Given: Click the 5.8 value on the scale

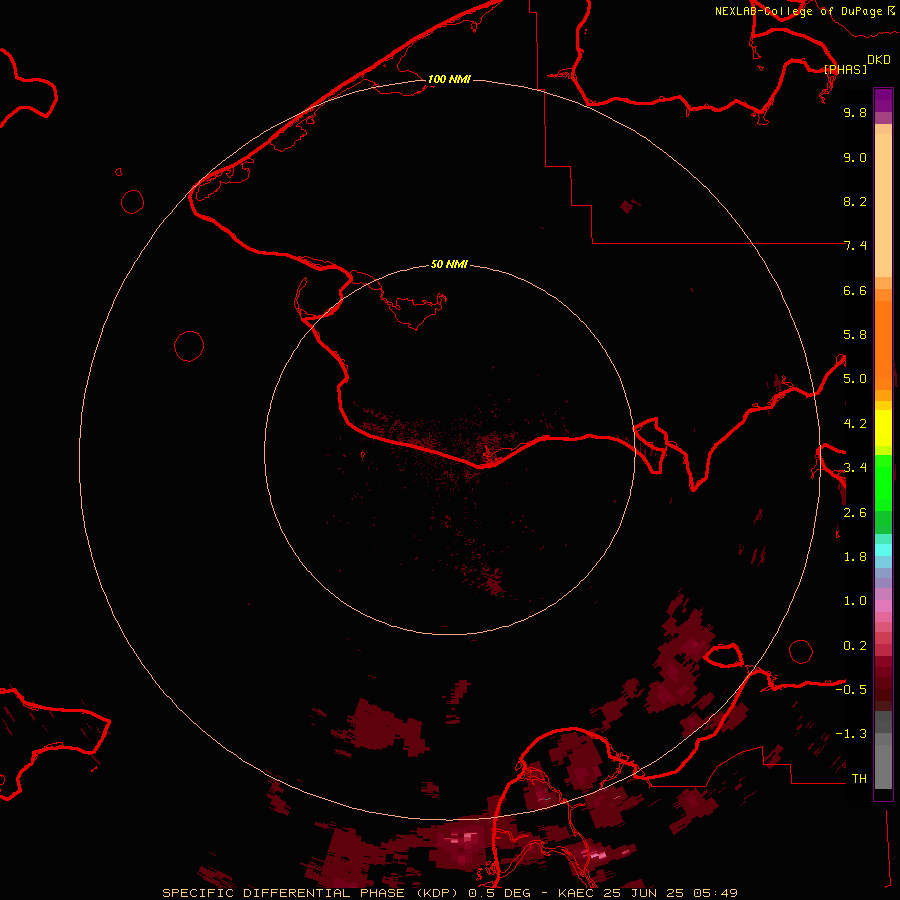Looking at the screenshot, I should tap(855, 335).
